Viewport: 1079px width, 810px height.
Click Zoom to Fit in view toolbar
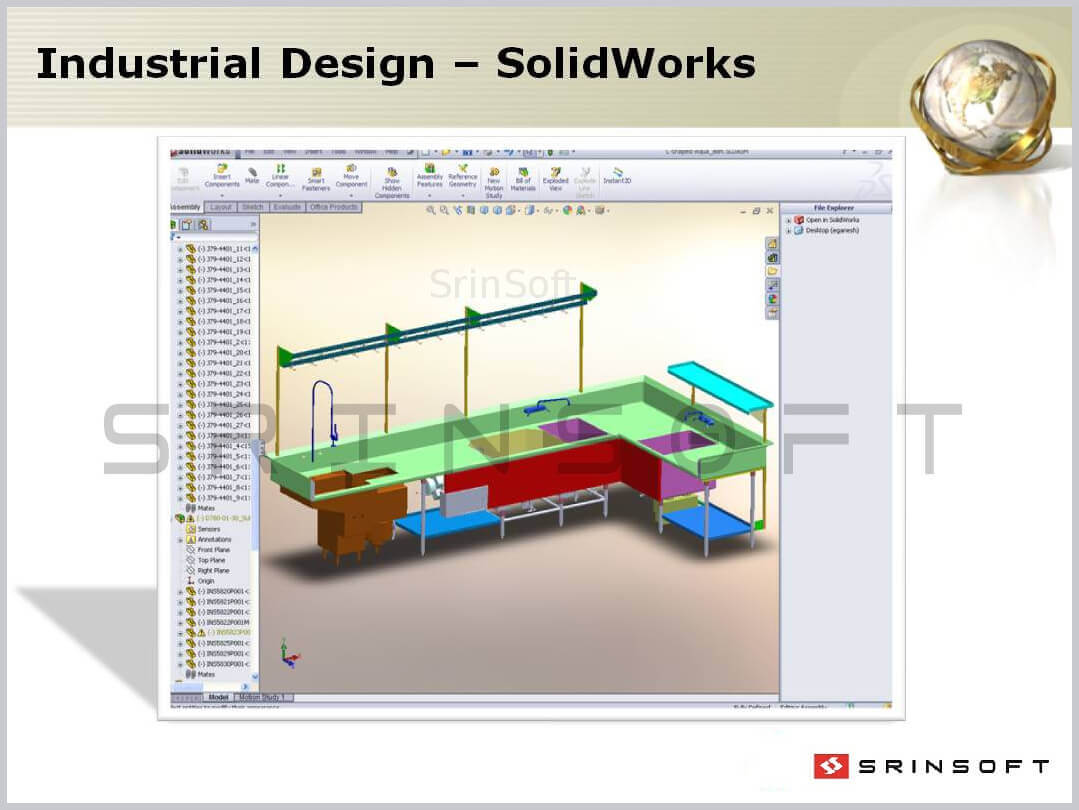[x=431, y=211]
